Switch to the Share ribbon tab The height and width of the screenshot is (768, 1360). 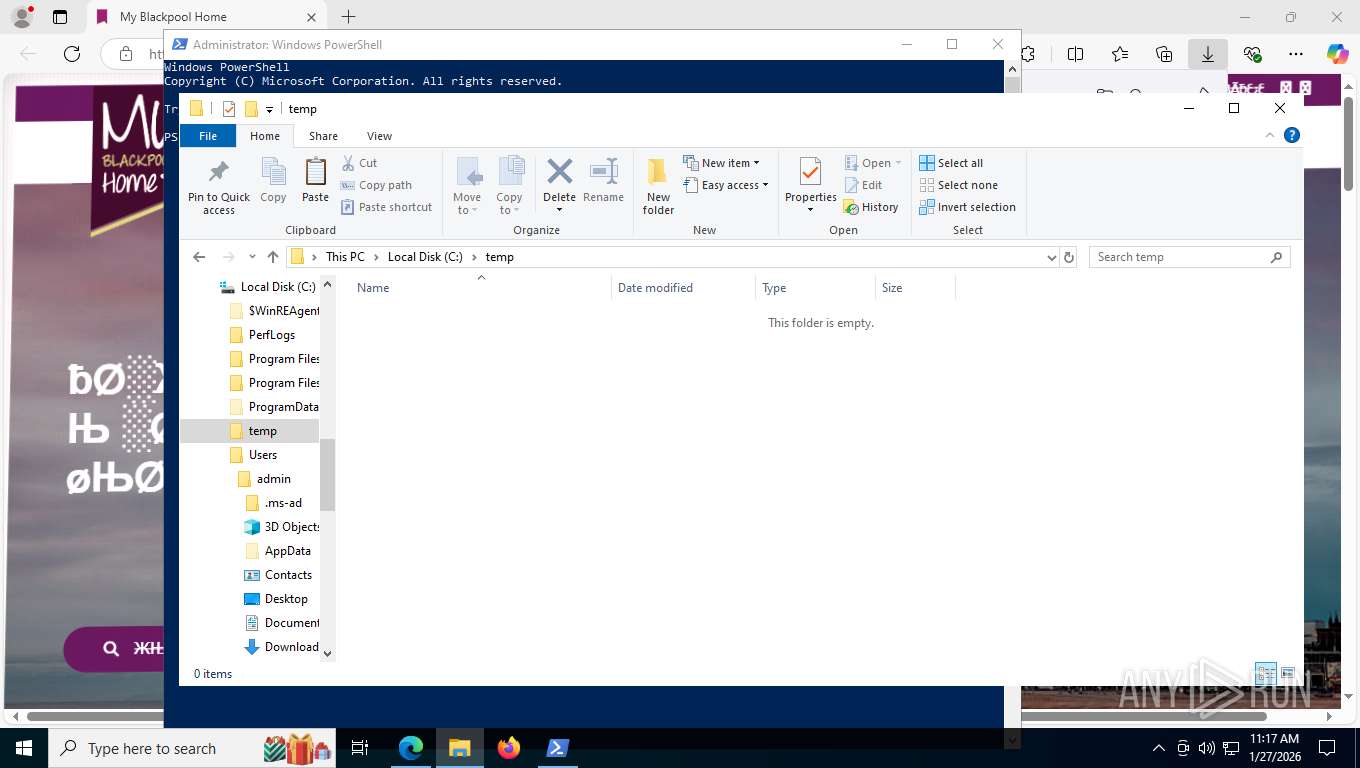point(323,136)
